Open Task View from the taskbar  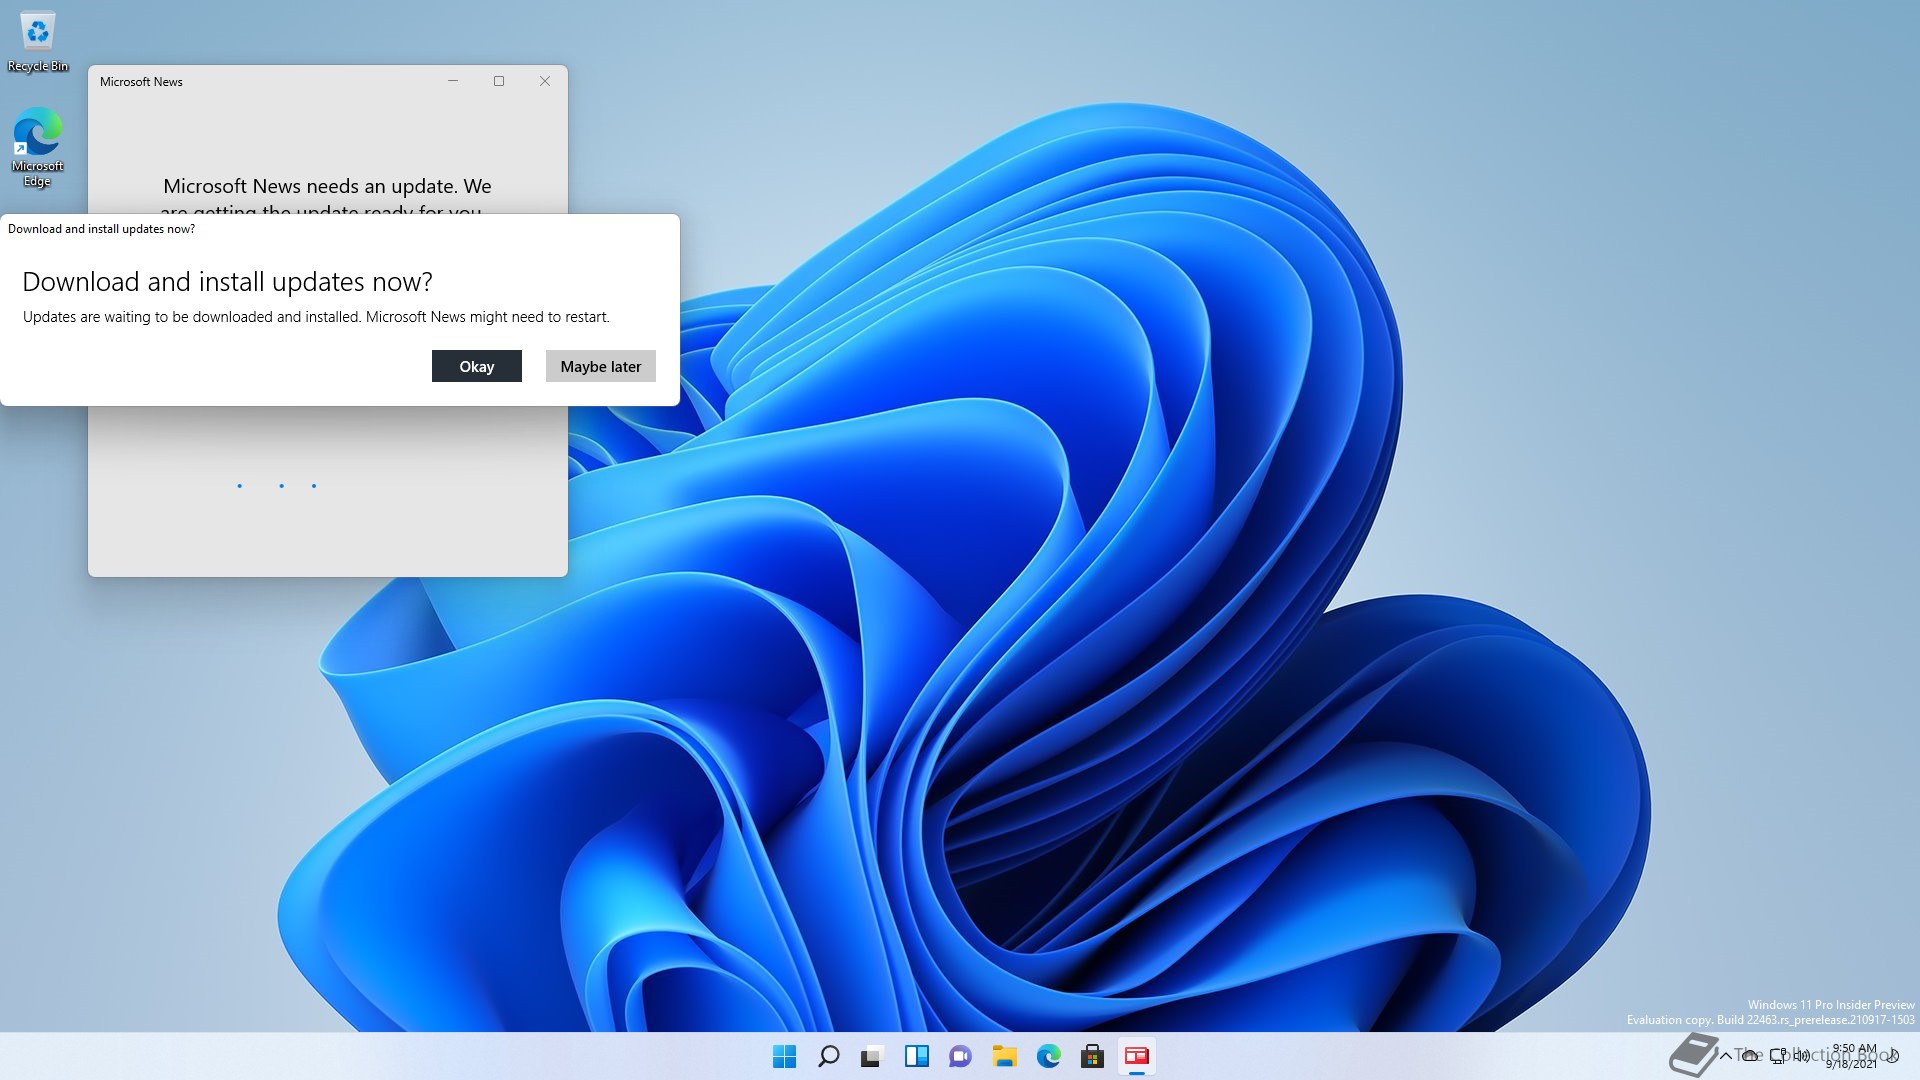coord(873,1056)
